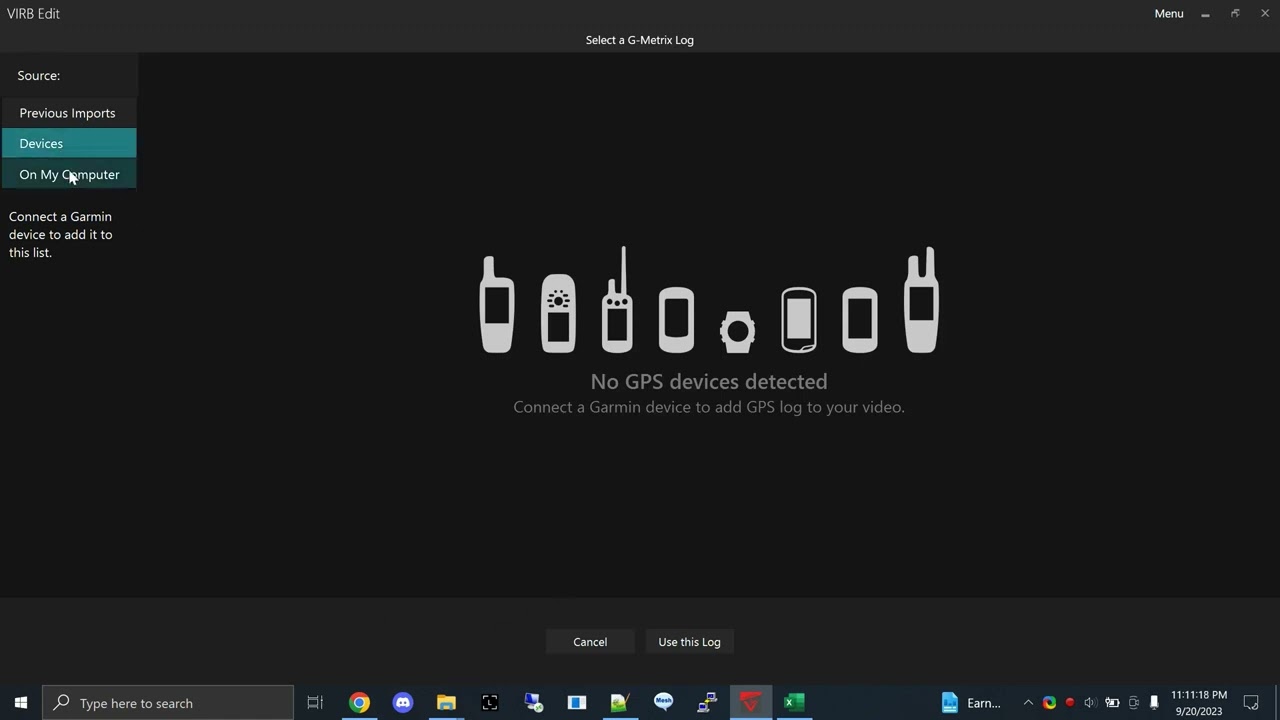Open Excel from taskbar
The height and width of the screenshot is (720, 1280).
tap(794, 703)
